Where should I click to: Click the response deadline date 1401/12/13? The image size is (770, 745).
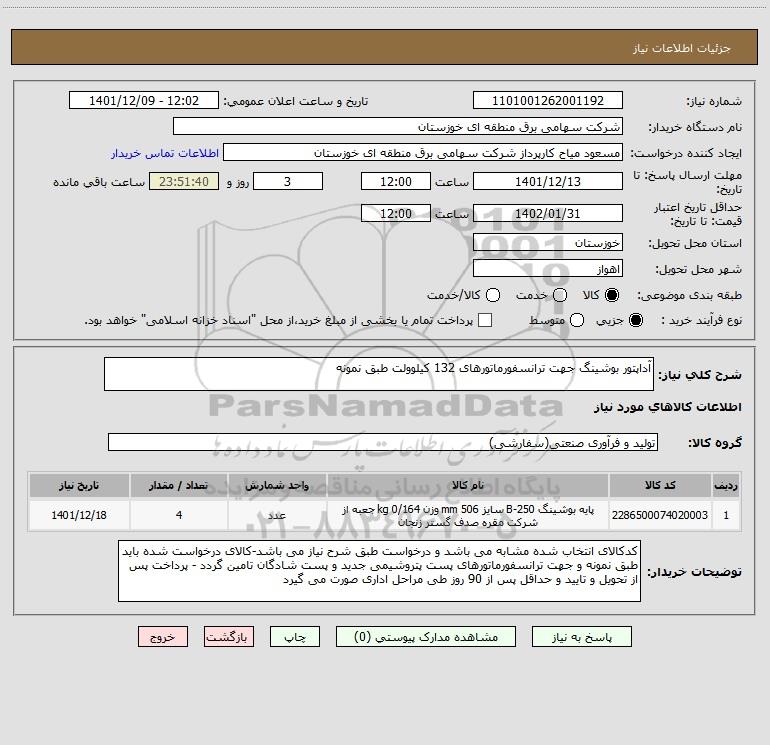pyautogui.click(x=548, y=181)
